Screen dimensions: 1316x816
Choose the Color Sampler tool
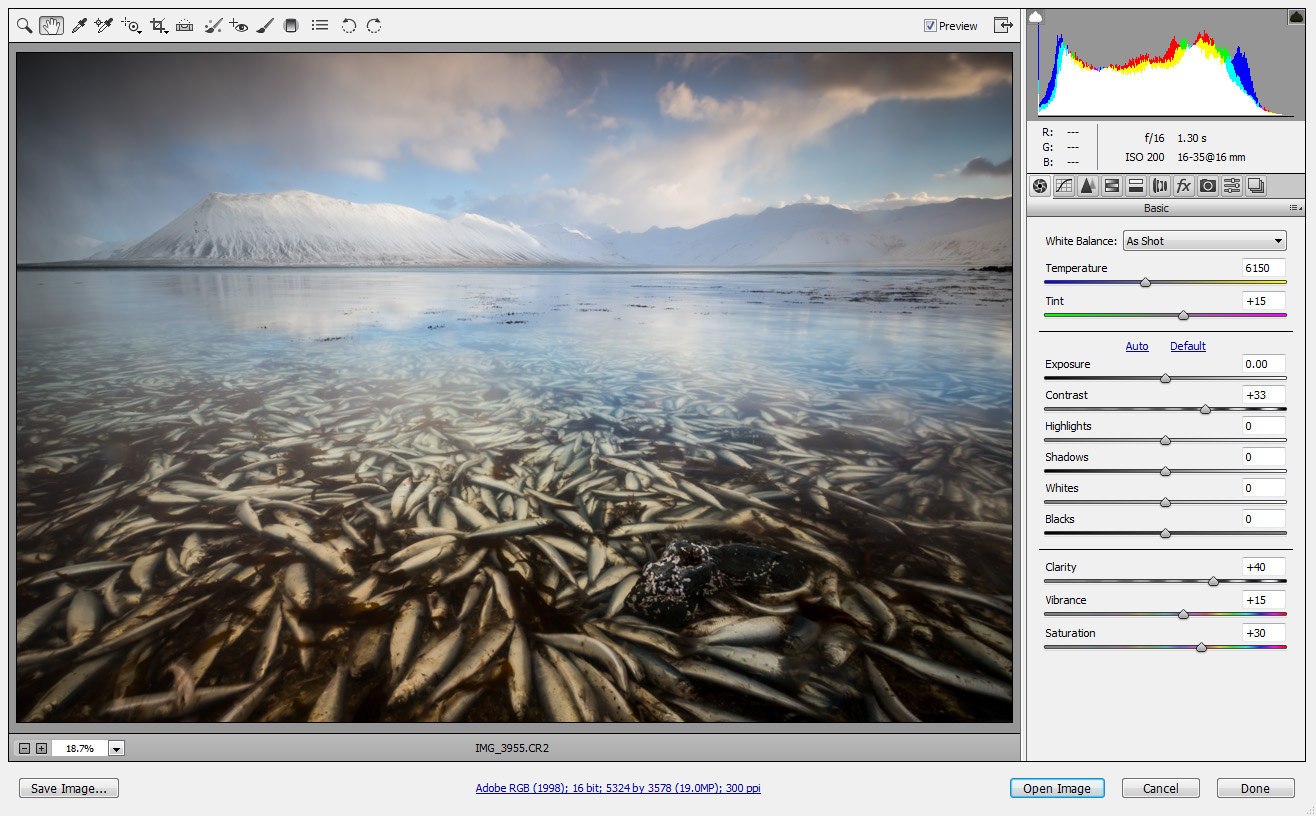(x=104, y=26)
